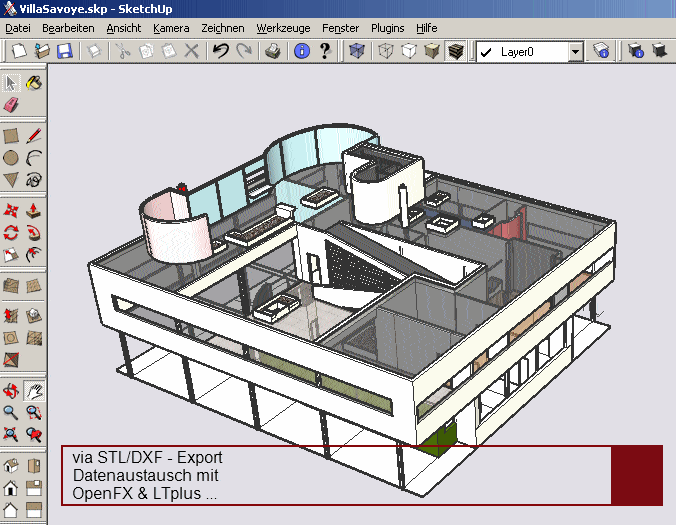
Task: Click the 'Datenaustausch mit' caption line
Action: click(145, 475)
